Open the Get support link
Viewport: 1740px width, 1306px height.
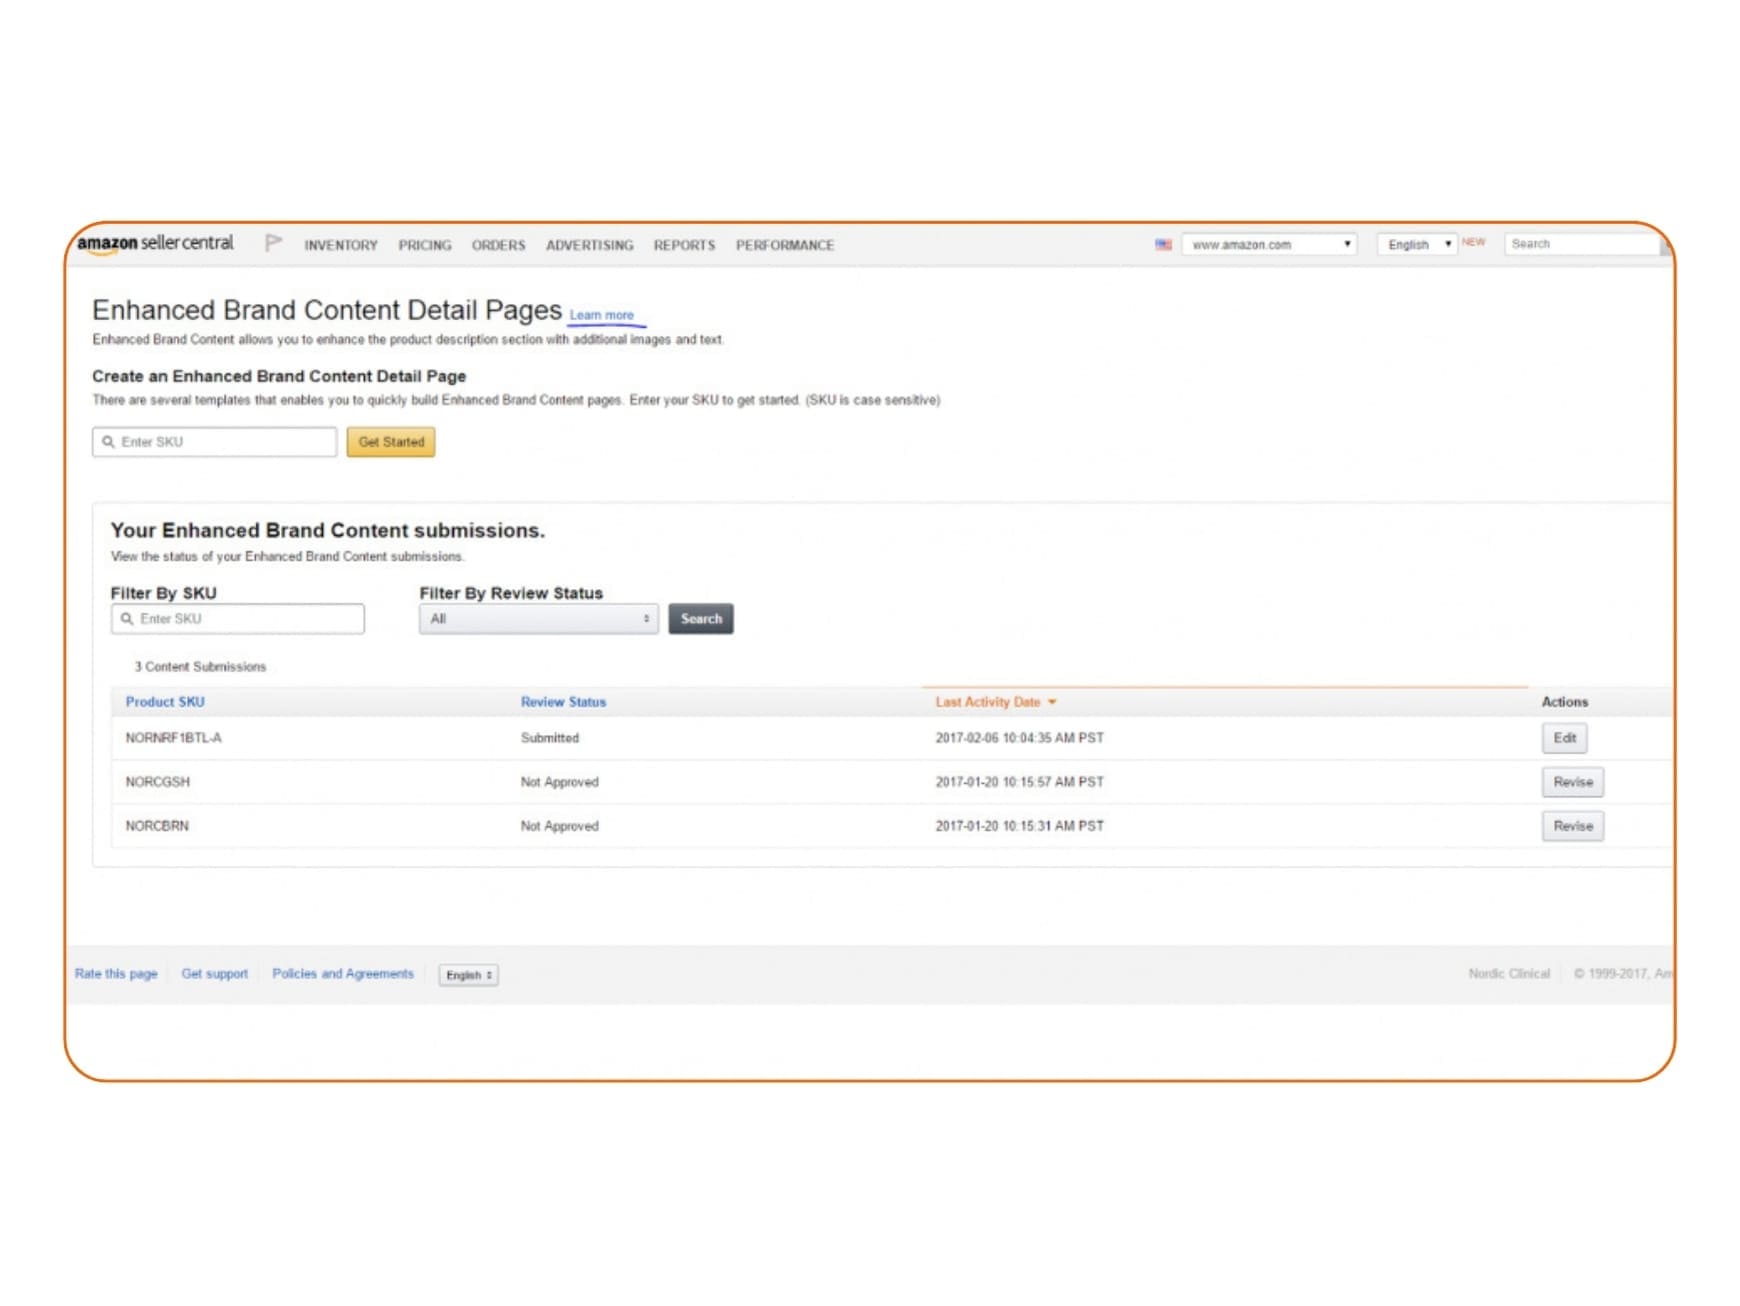pos(214,974)
